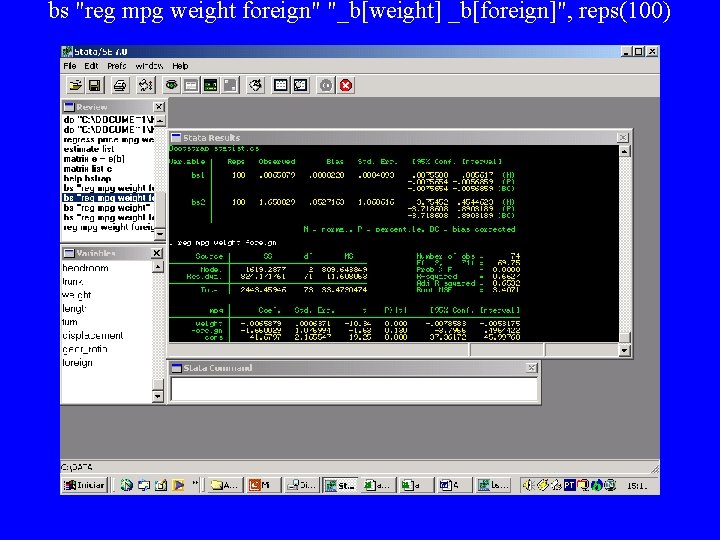Select variable length in Variables panel

(x=74, y=309)
